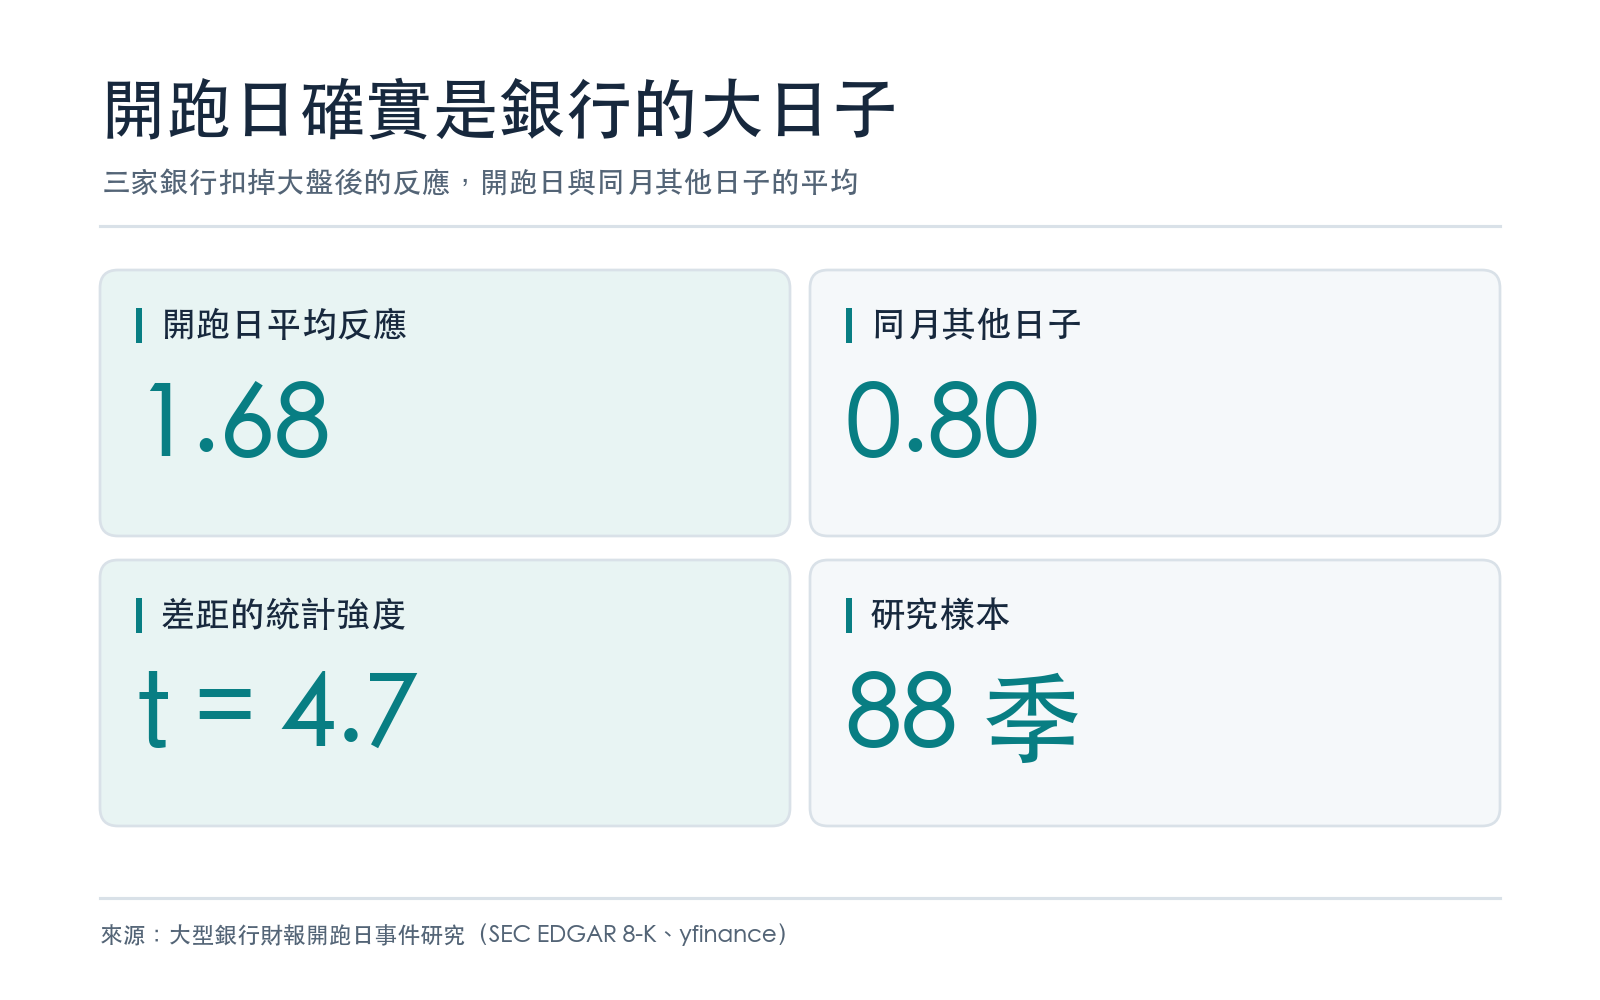
Task: Select the 研究樣本 card label
Action: [941, 615]
